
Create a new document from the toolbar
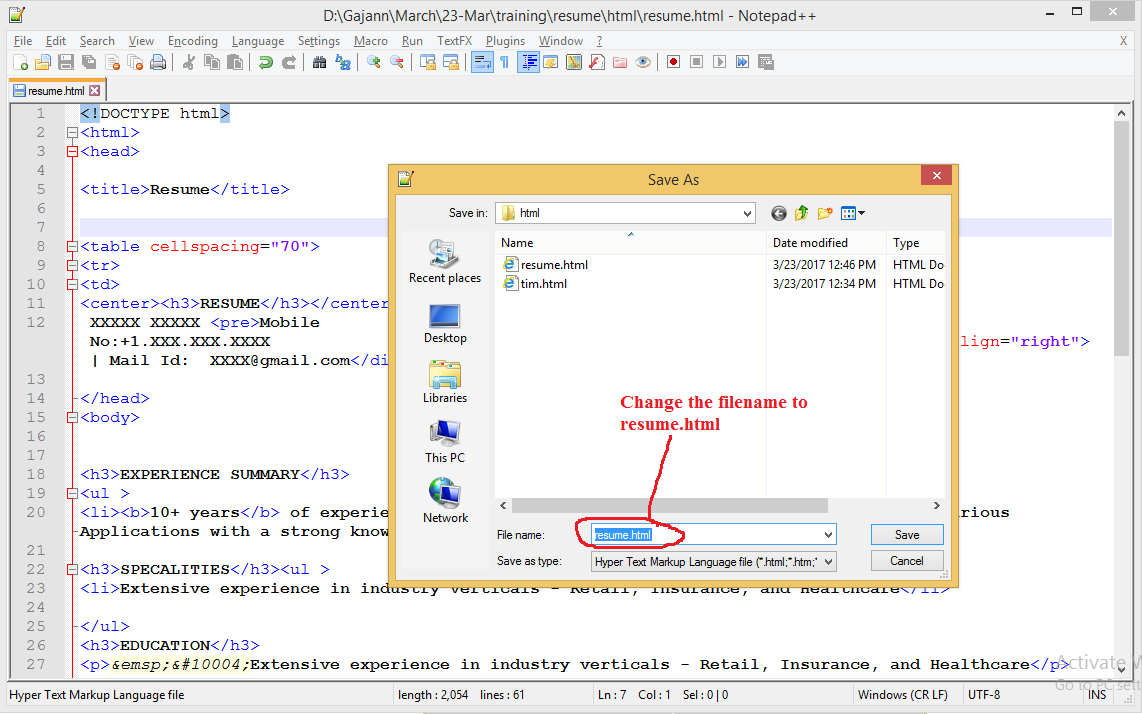click(x=20, y=63)
